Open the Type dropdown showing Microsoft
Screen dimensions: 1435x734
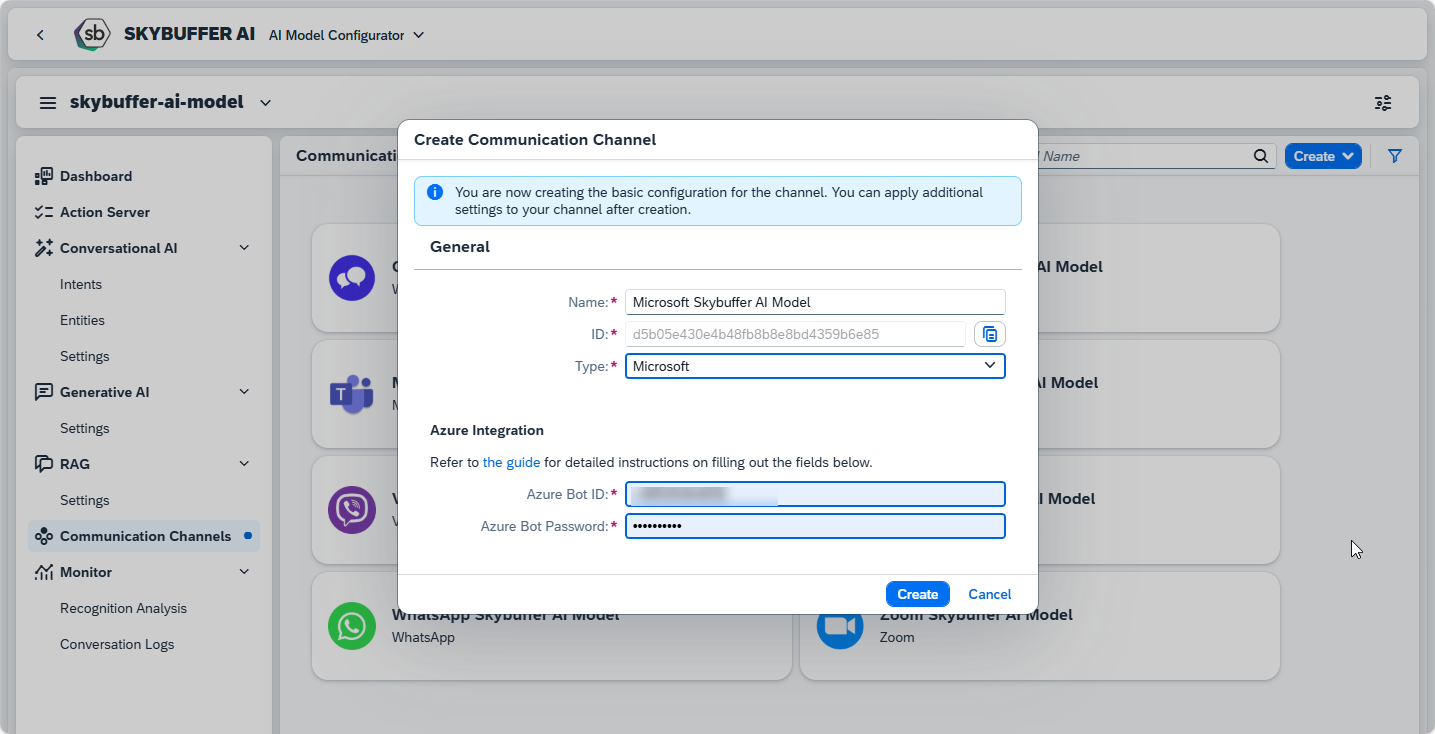815,366
